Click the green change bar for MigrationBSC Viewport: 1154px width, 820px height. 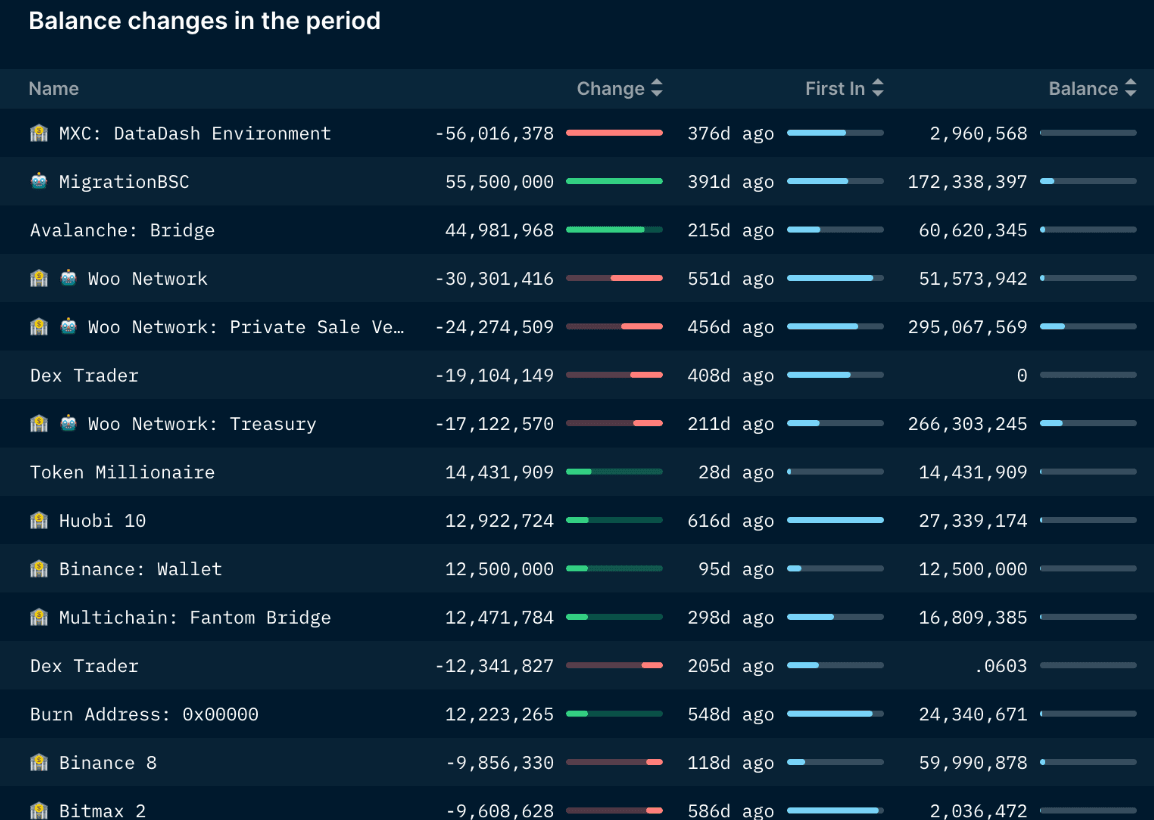(x=614, y=181)
